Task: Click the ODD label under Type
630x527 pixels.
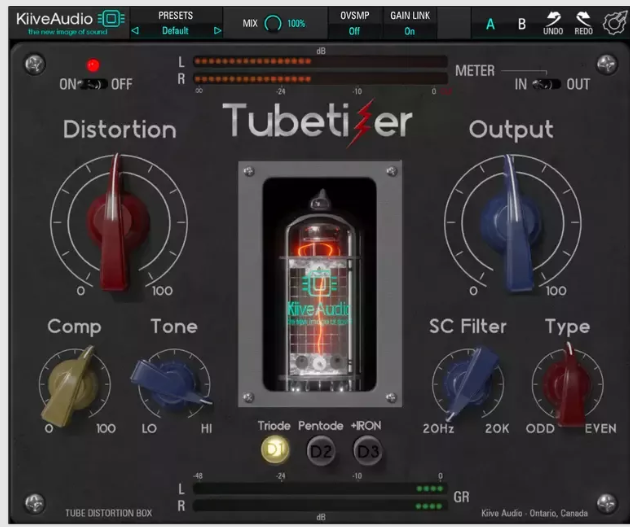Action: [x=540, y=429]
